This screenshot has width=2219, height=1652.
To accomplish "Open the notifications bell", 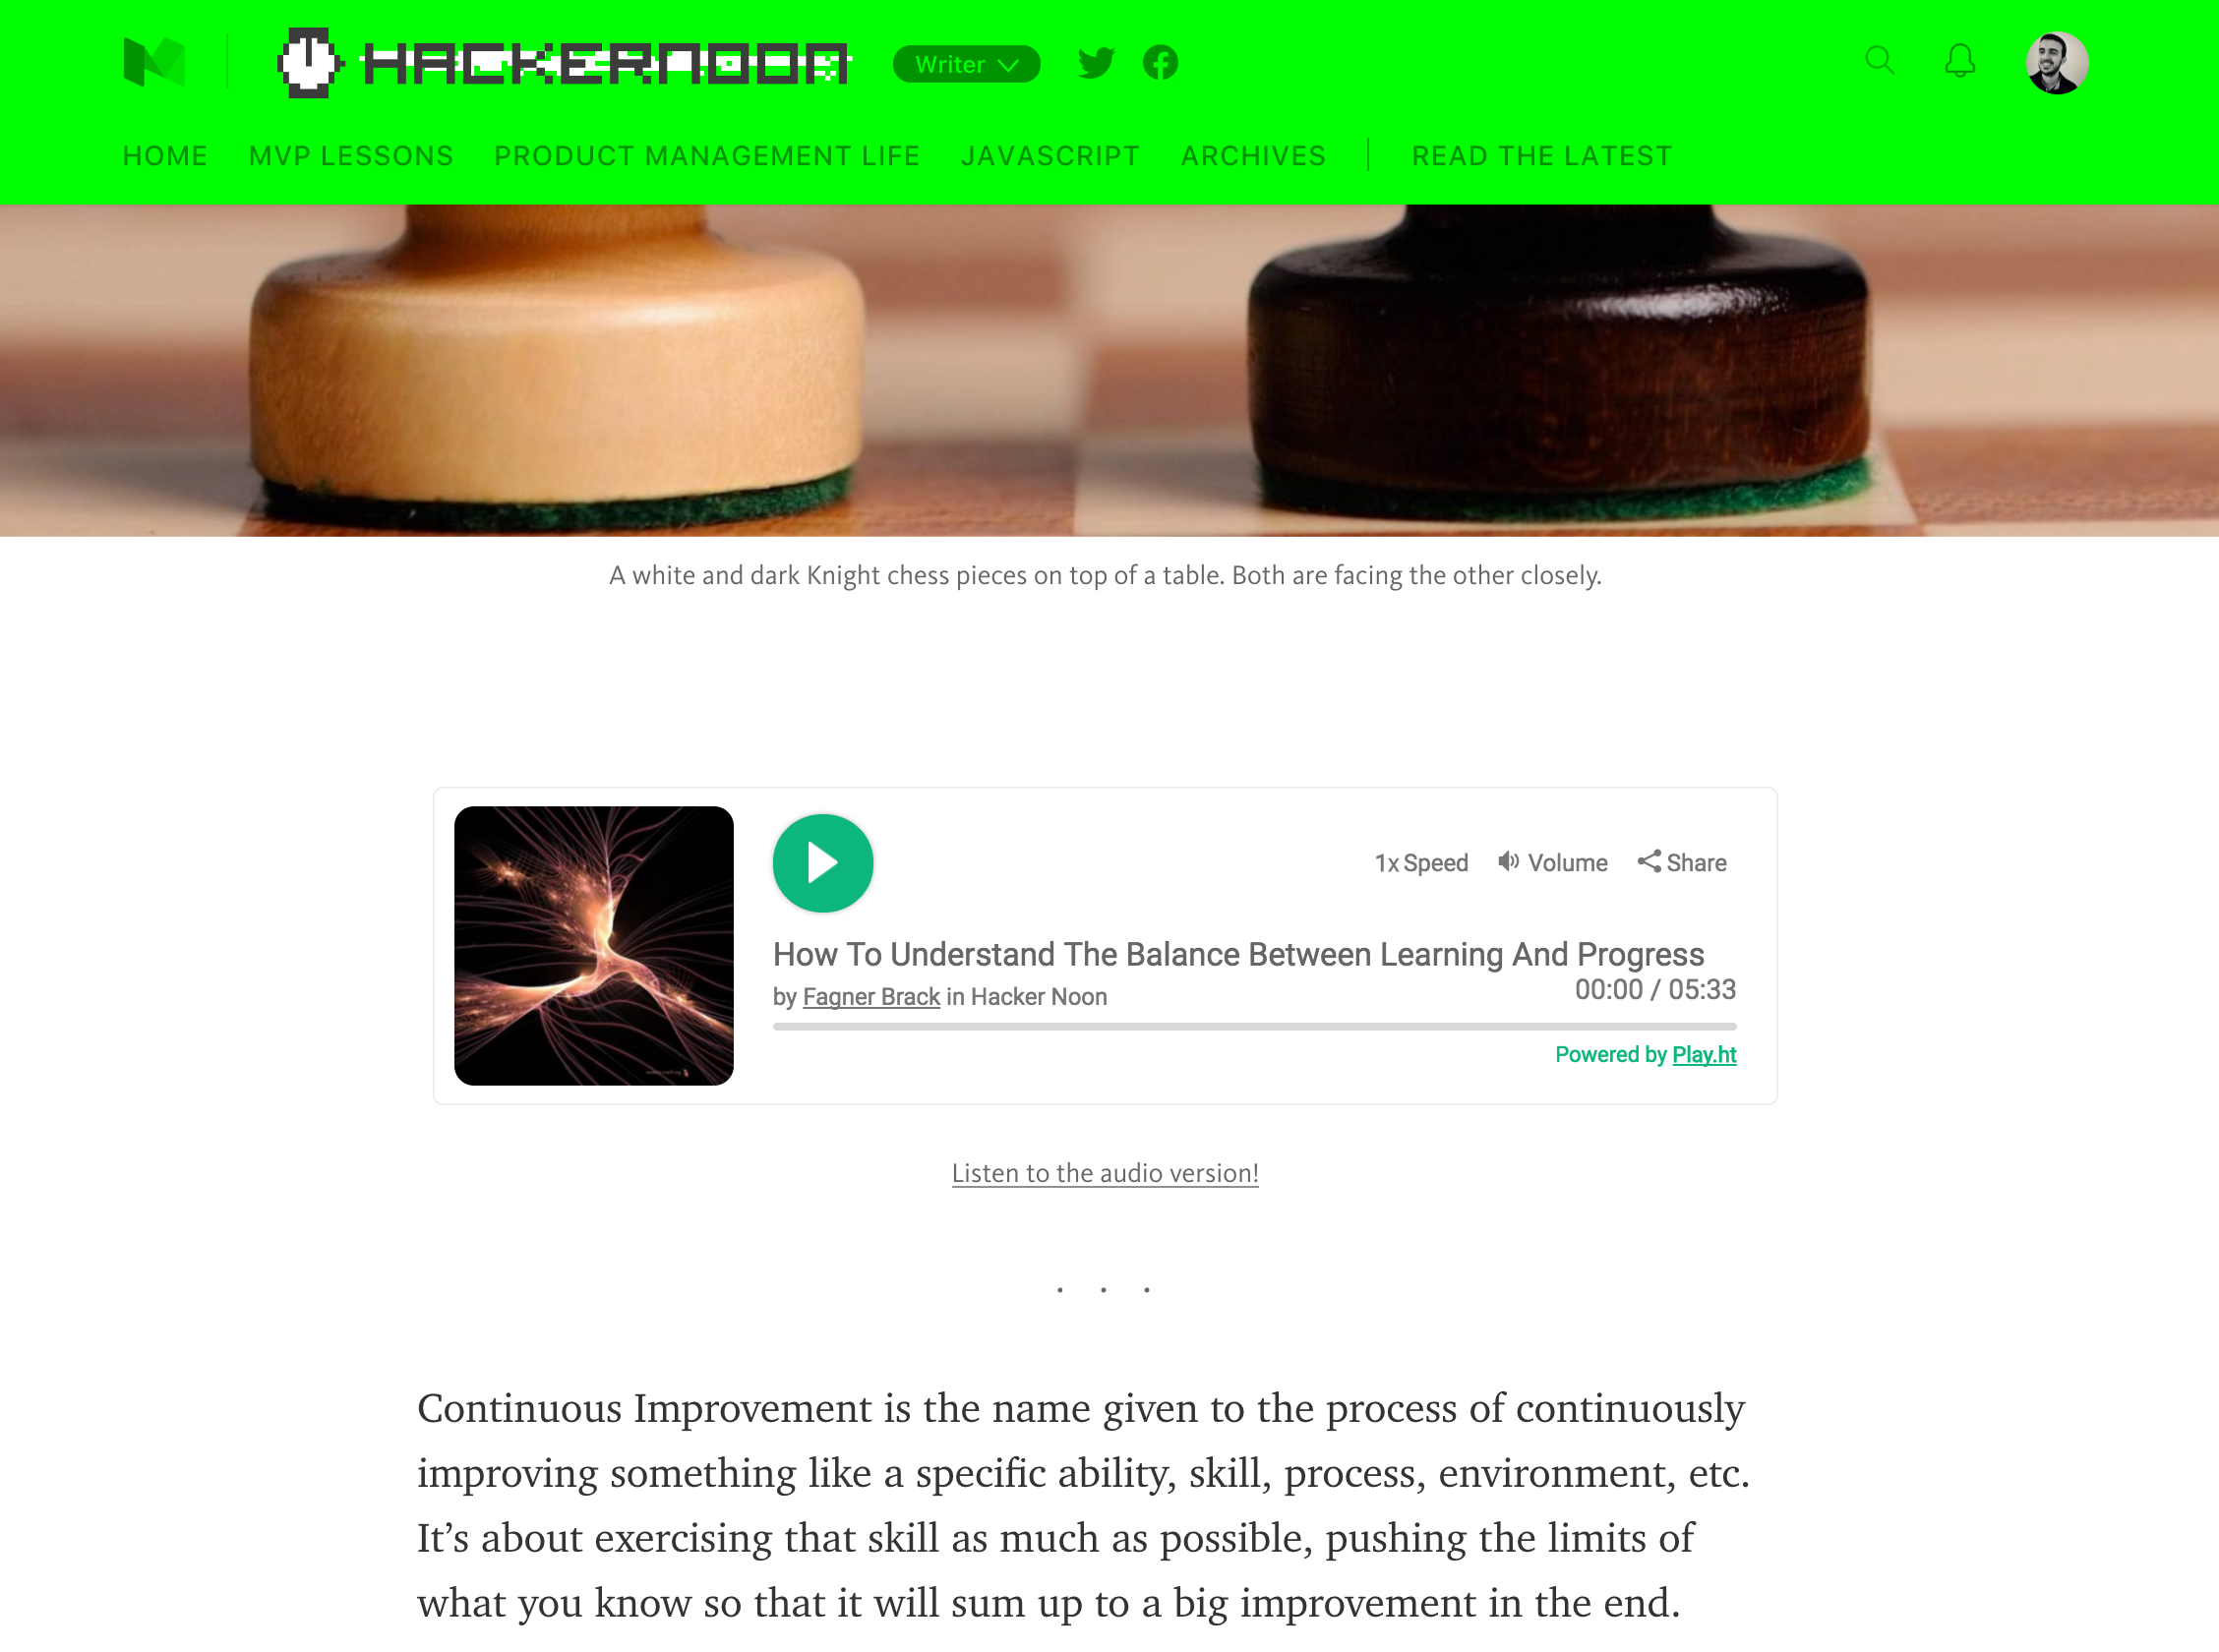I will [1960, 61].
